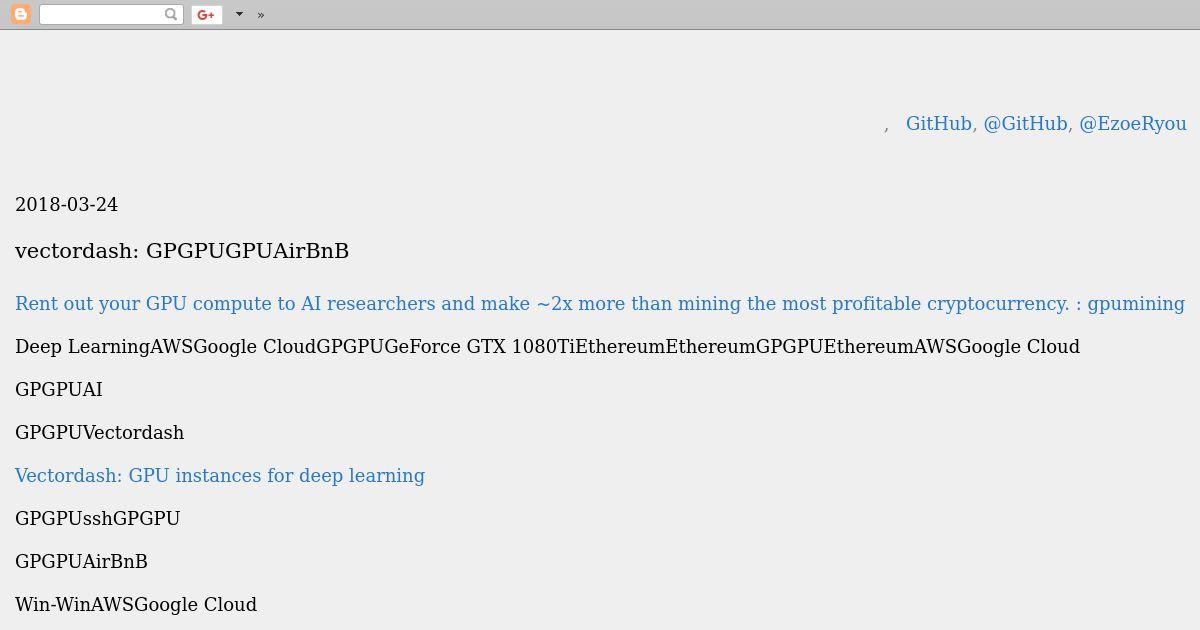Click the paragraph mentioning GeForce GTX 1080Ti
The width and height of the screenshot is (1200, 630).
pyautogui.click(x=547, y=346)
